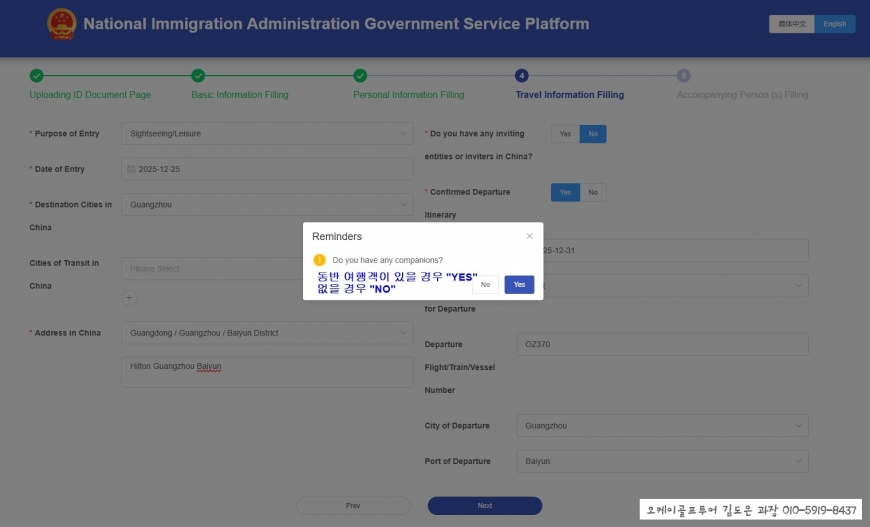Click the plus icon to add transit city
The width and height of the screenshot is (870, 527).
(129, 297)
